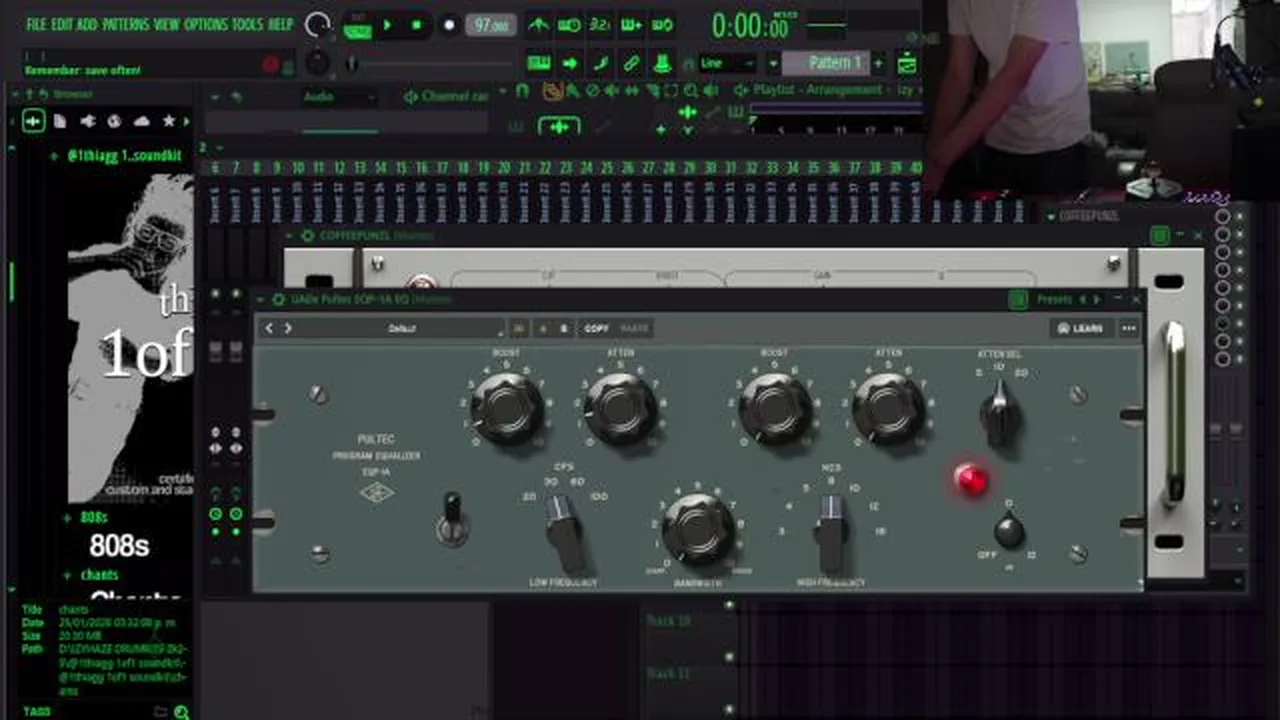This screenshot has height=720, width=1280.
Task: Open Audio channel filter dropdown
Action: point(339,96)
